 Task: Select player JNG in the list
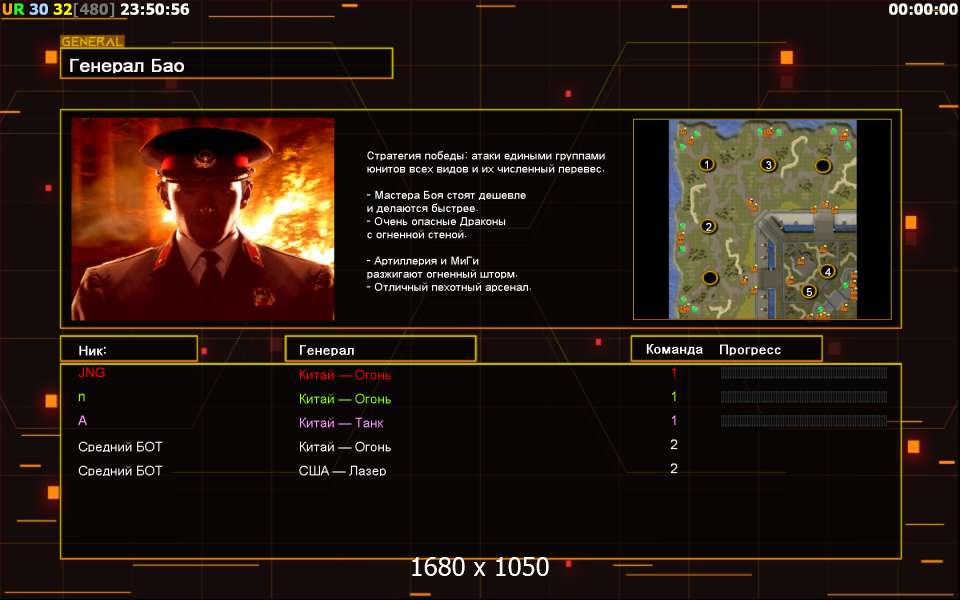[x=91, y=373]
